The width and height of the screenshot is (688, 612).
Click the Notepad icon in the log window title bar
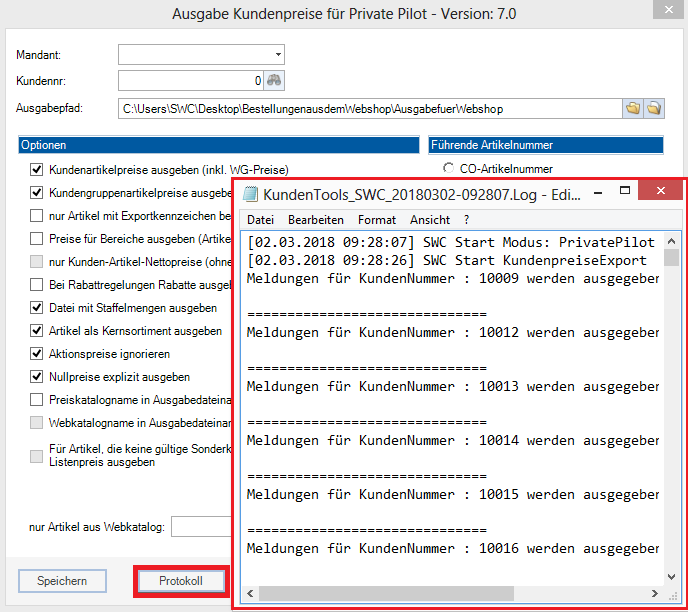tap(251, 193)
